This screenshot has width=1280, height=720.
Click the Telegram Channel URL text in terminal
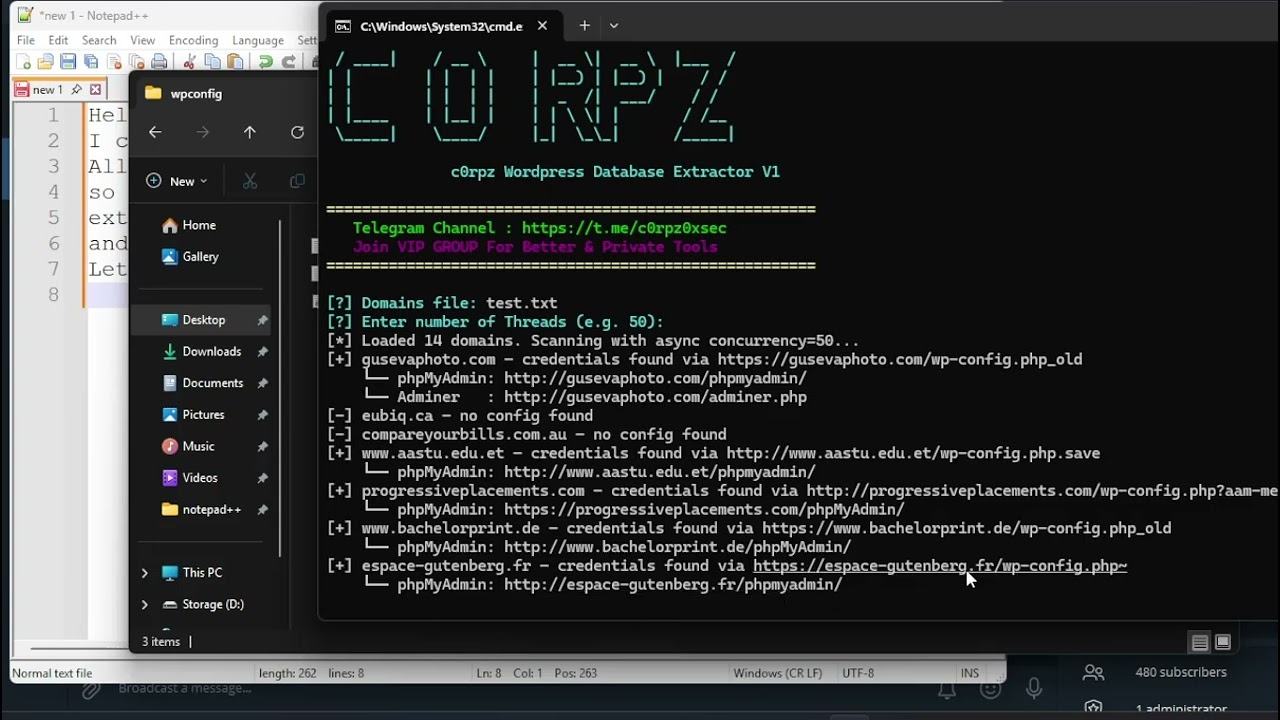[624, 228]
